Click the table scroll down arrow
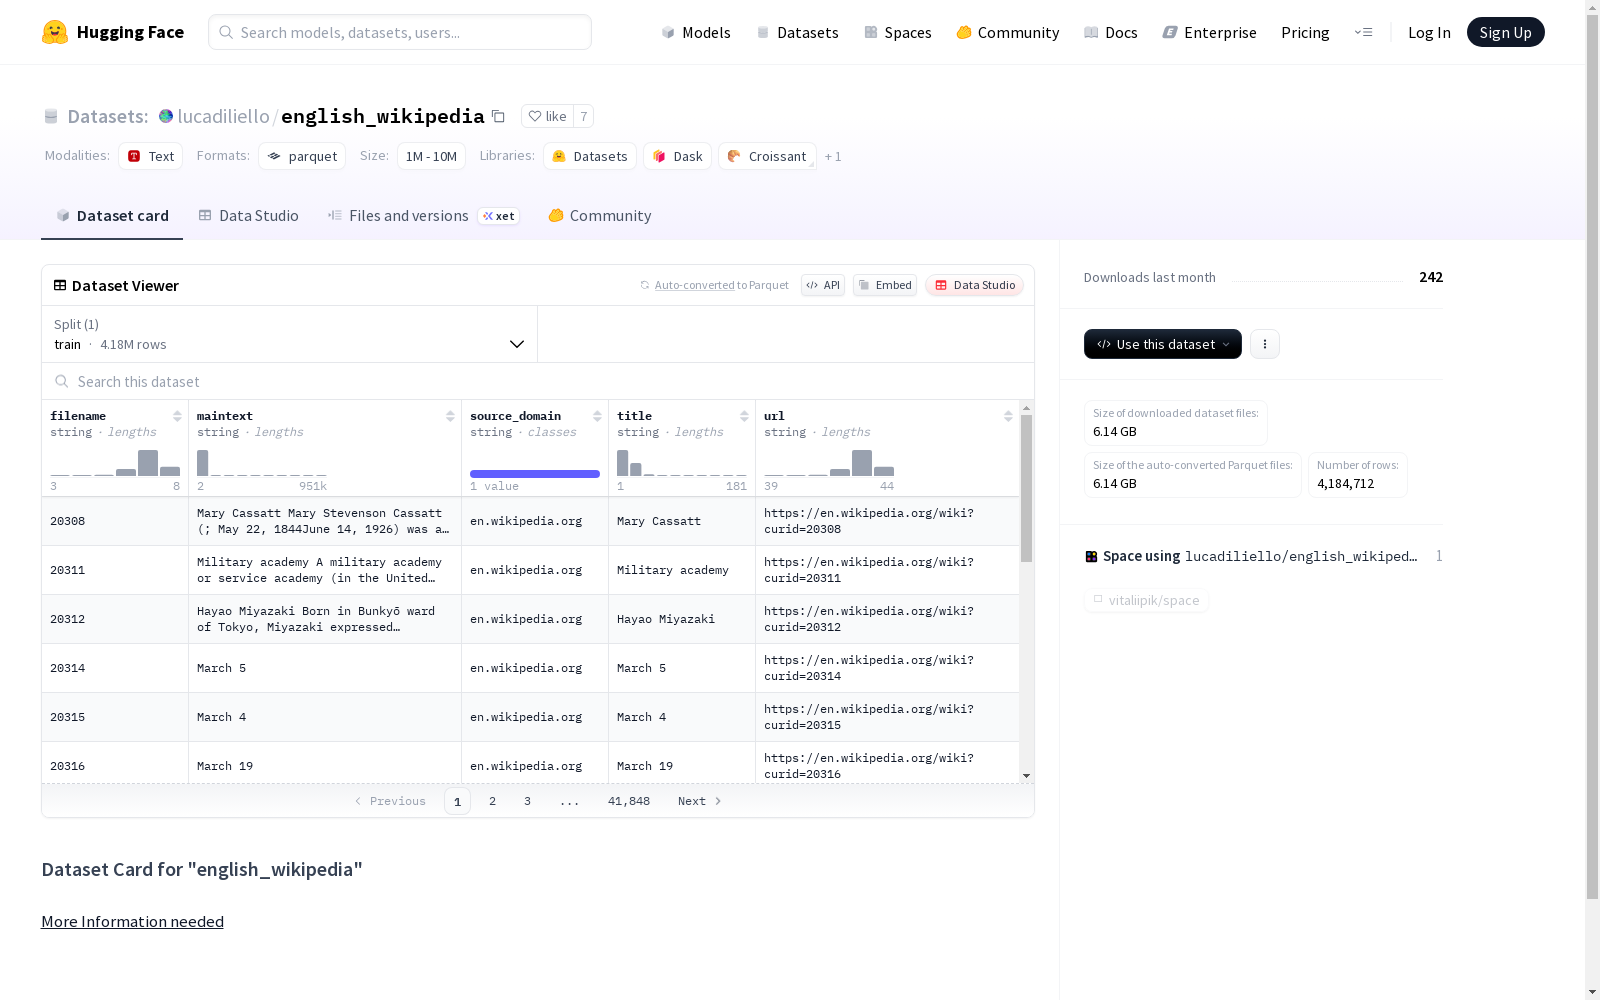1600x1000 pixels. [x=1026, y=776]
